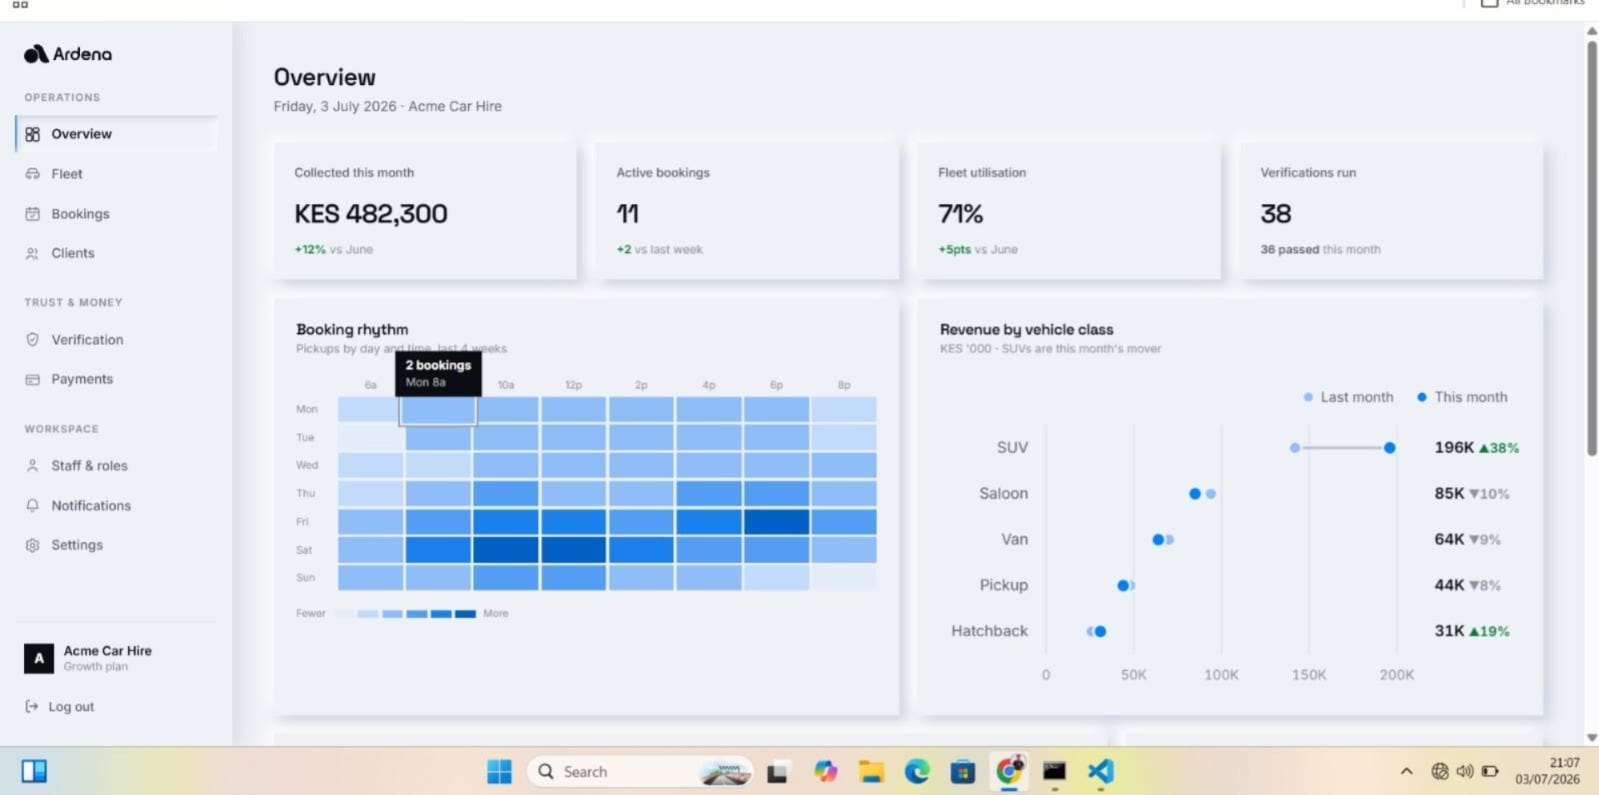The image size is (1599, 795).
Task: Click the page vertical scrollbar thumb
Action: click(1592, 248)
